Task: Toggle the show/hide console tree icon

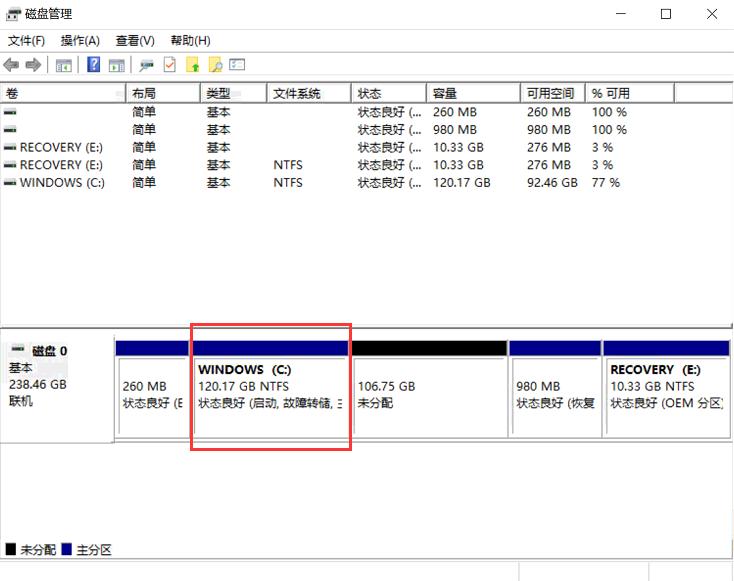Action: (x=64, y=65)
